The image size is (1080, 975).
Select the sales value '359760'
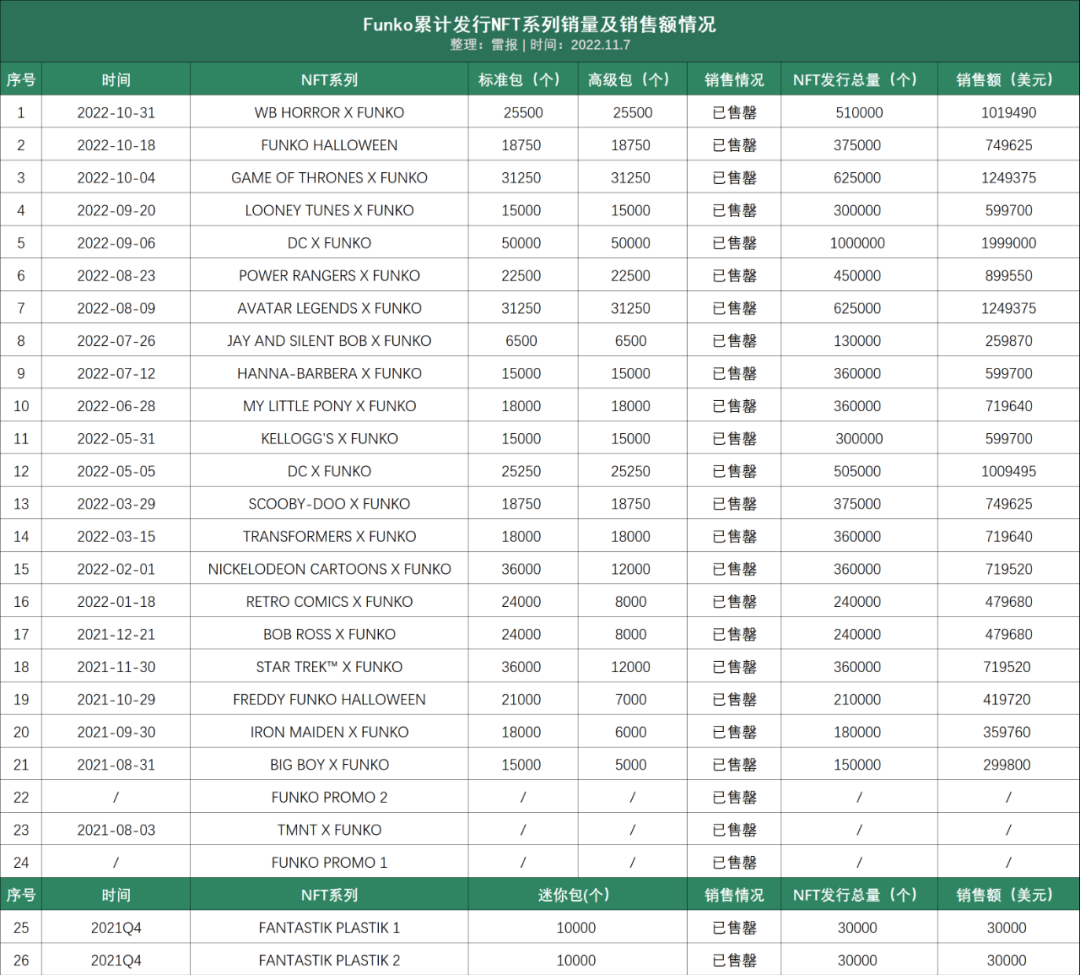point(1006,732)
